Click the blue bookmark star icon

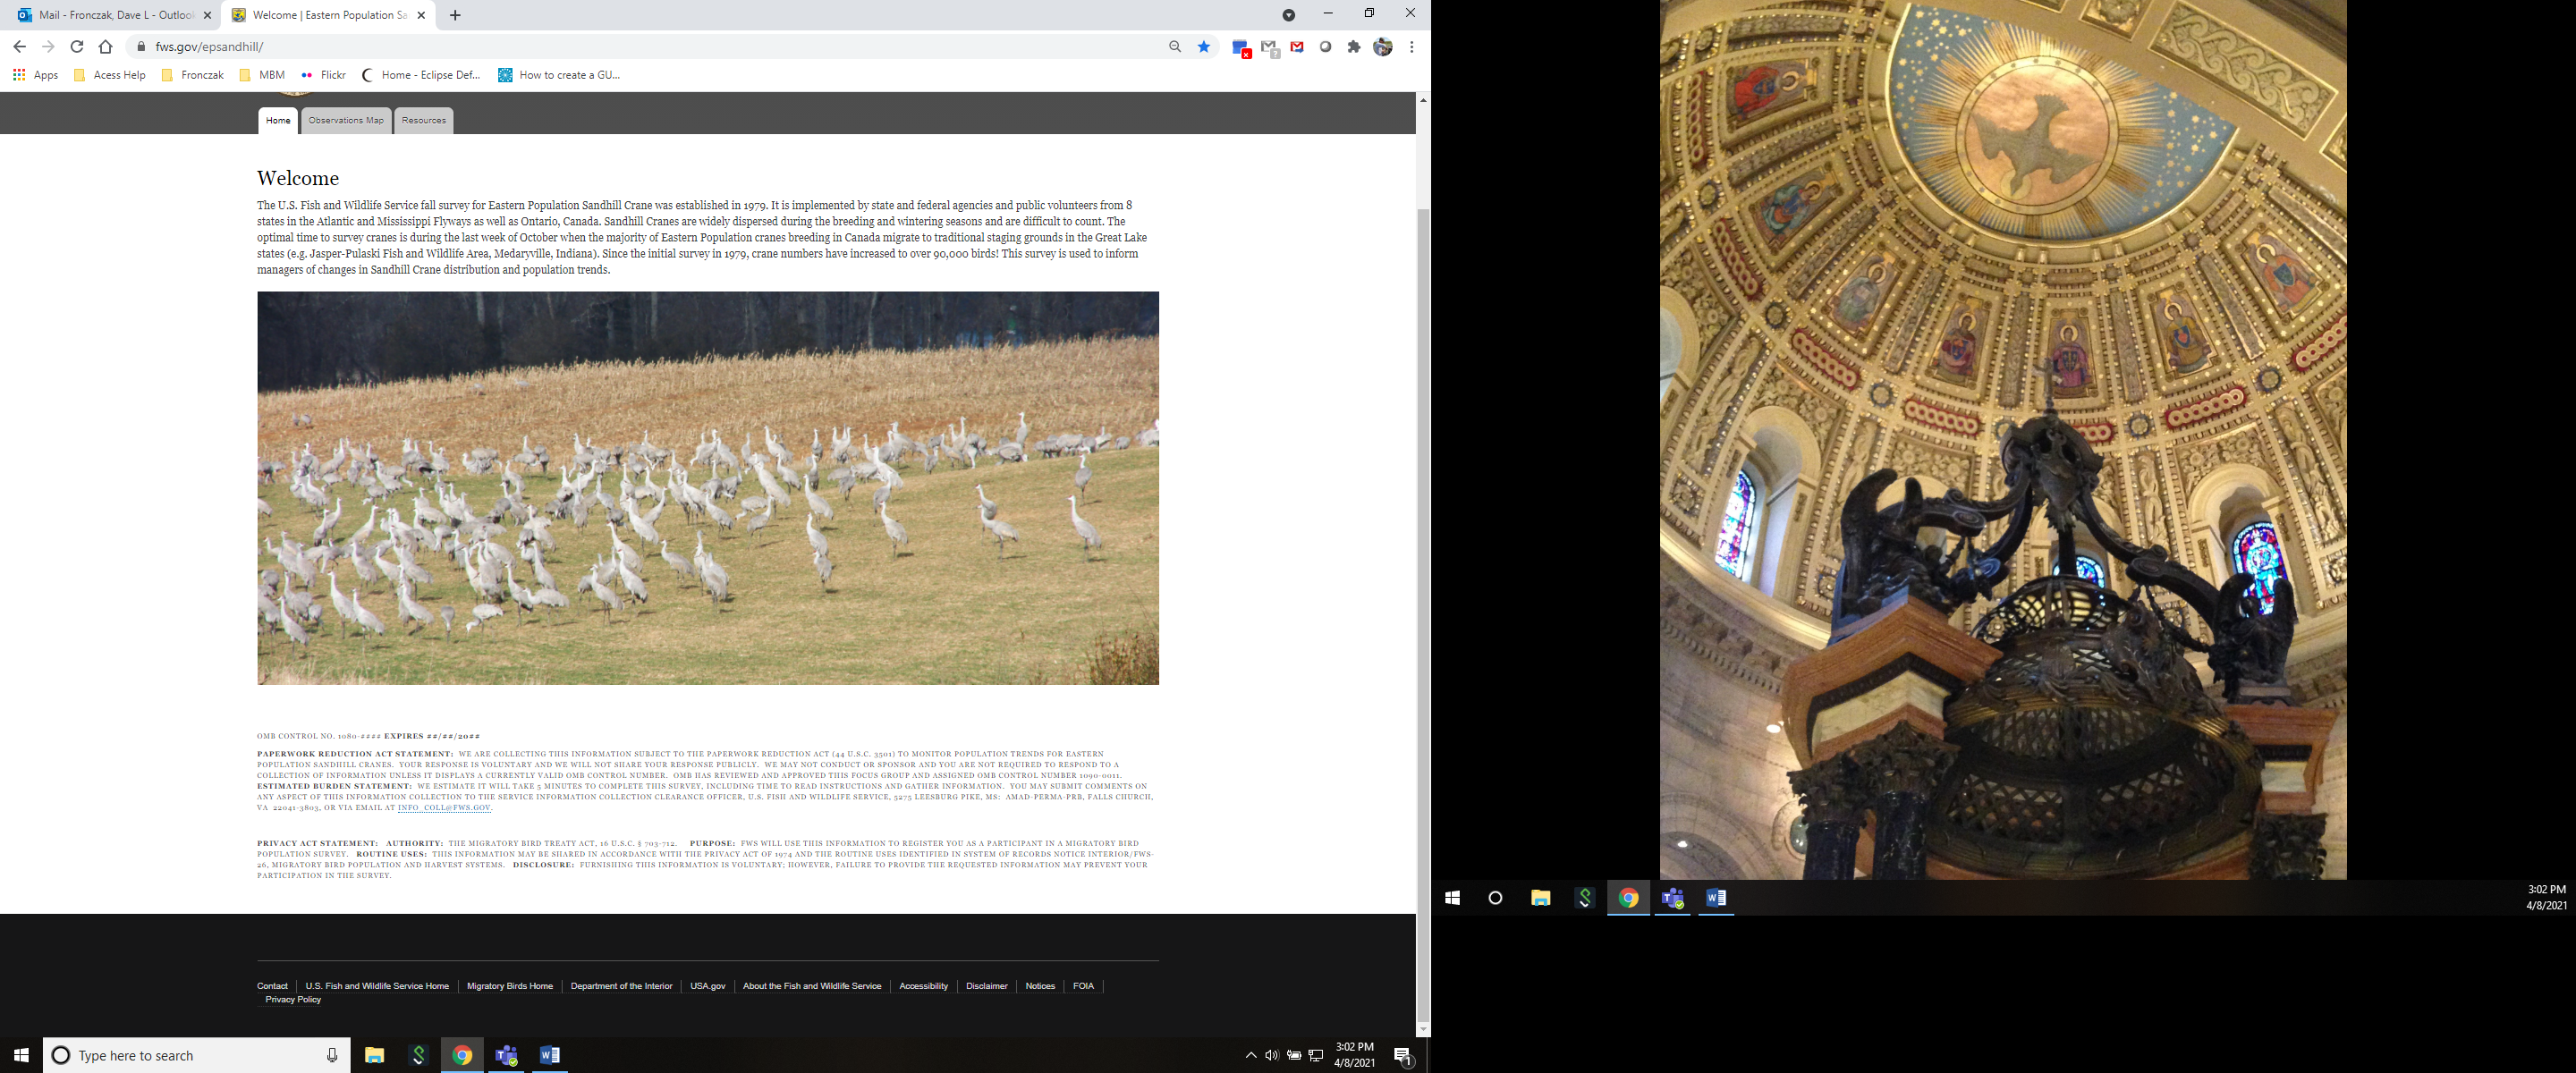(x=1204, y=47)
